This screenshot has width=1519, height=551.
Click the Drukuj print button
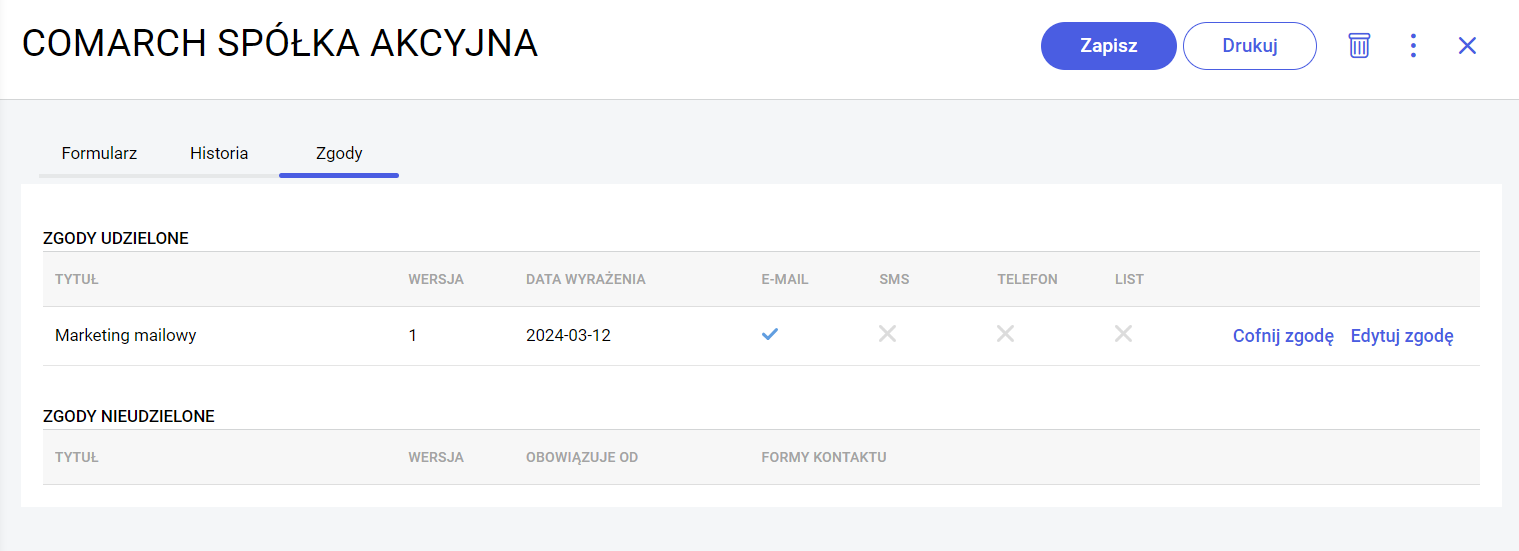click(1249, 46)
